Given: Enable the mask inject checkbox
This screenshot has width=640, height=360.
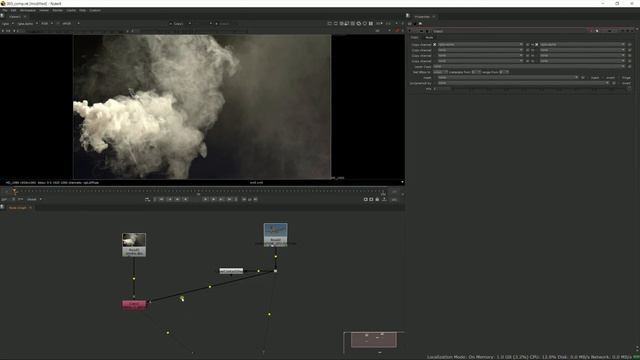Looking at the screenshot, I should (589, 78).
